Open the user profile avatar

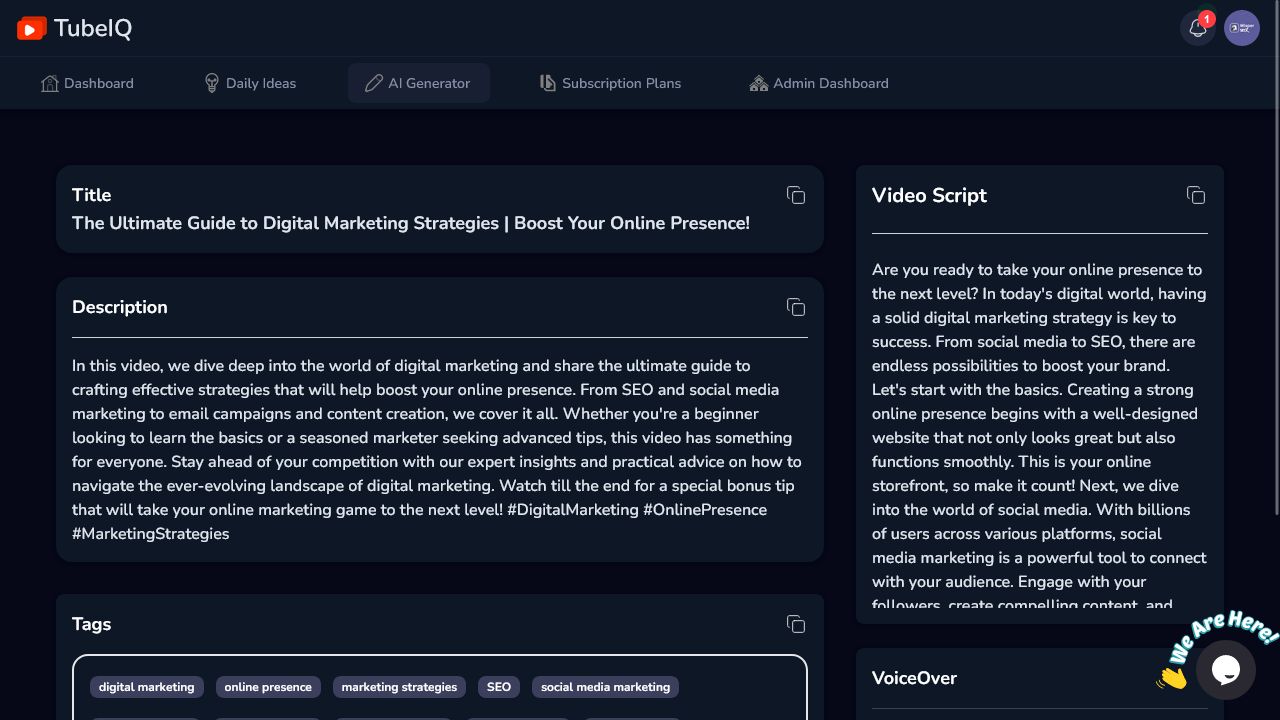[1242, 28]
